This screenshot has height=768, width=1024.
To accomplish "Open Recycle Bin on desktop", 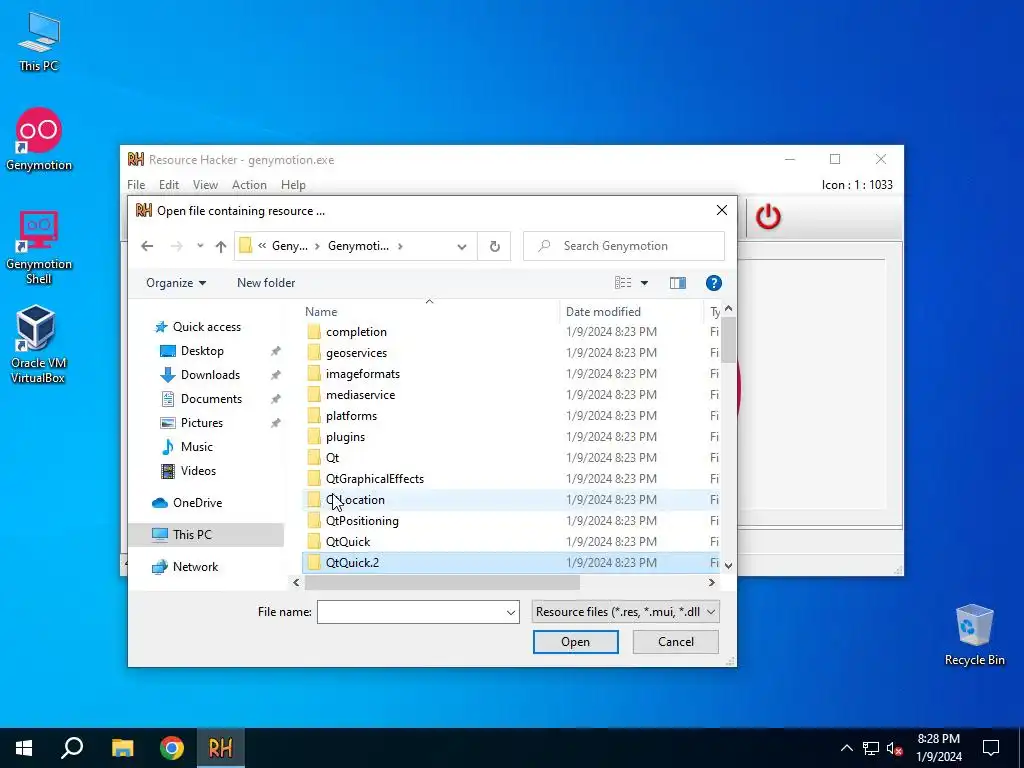I will tap(974, 635).
